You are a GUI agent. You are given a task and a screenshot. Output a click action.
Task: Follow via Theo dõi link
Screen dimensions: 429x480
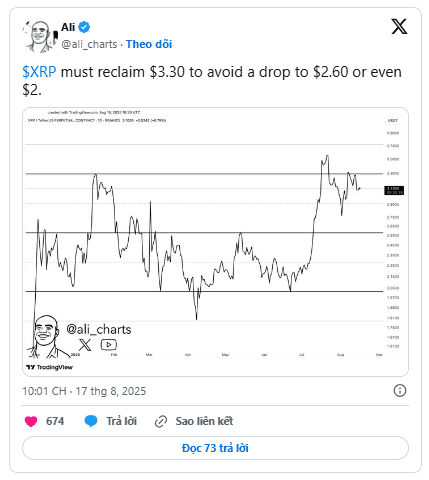point(149,44)
